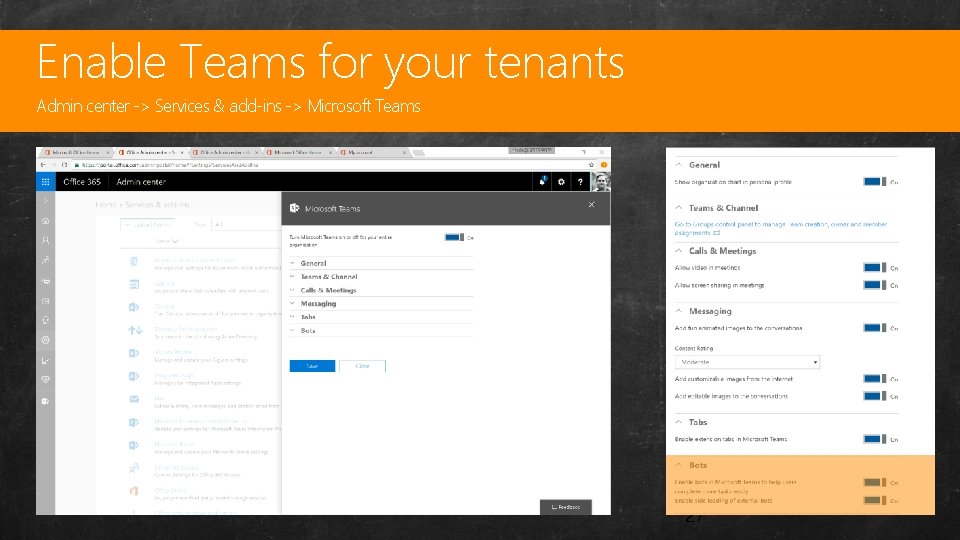Viewport: 960px width, 540px height.
Task: Open Health heart icon in the admin sidebar
Action: tap(45, 380)
